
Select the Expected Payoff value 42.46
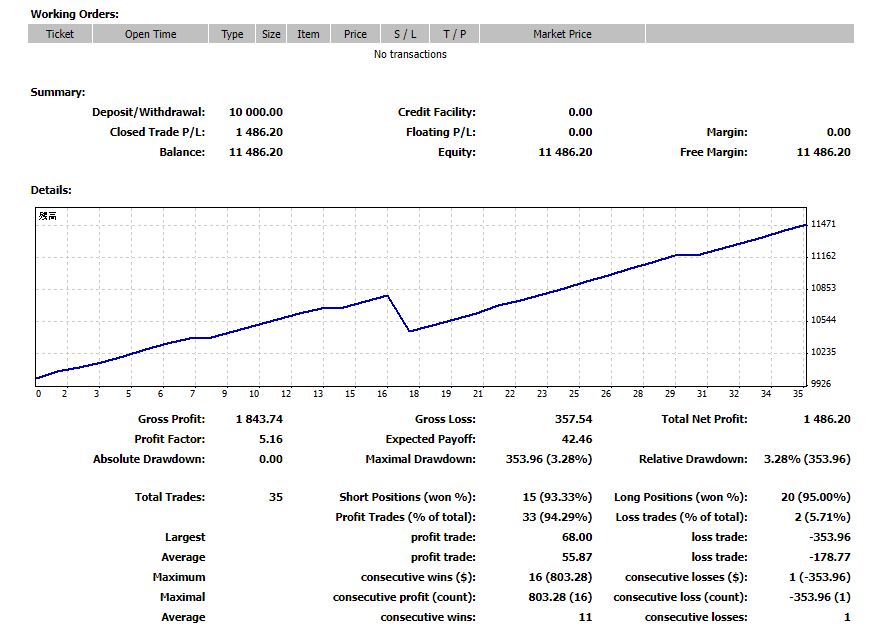coord(576,439)
